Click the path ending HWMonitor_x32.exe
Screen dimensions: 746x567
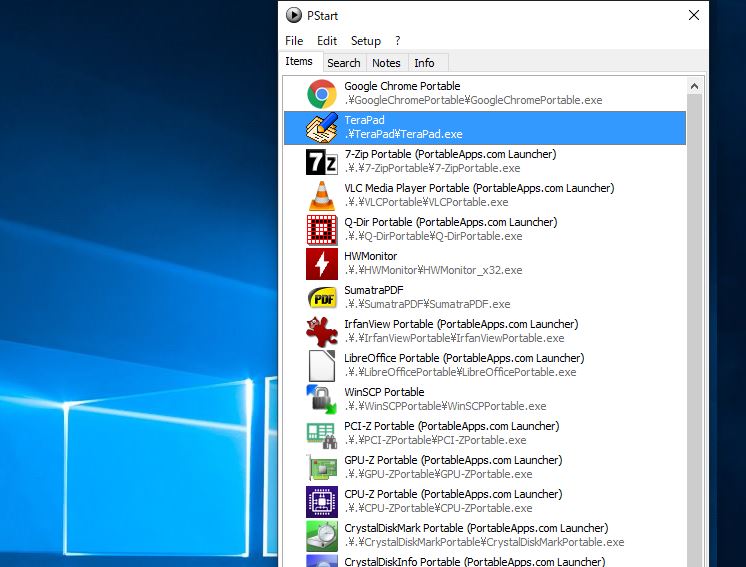tap(433, 270)
